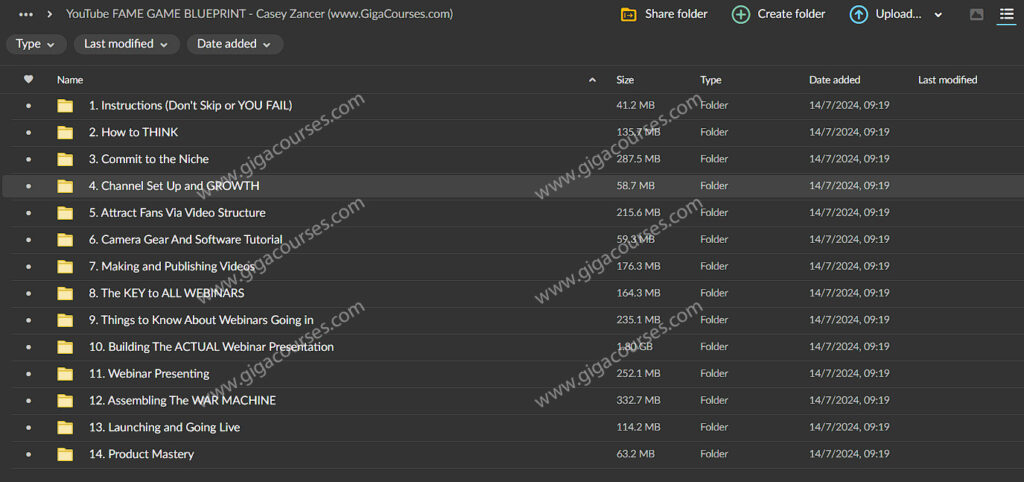Select 11. Webinar Presenting folder name
This screenshot has height=482, width=1024.
pyautogui.click(x=149, y=374)
